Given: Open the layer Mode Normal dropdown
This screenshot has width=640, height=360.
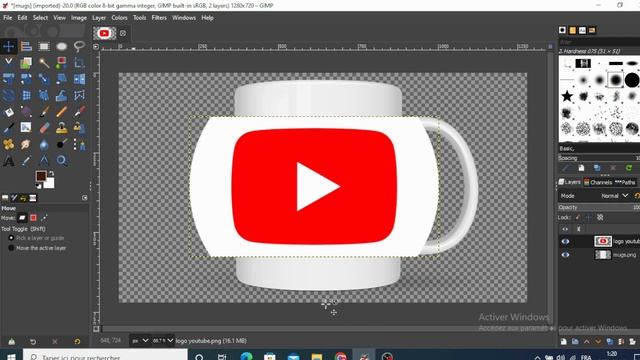Looking at the screenshot, I should 614,196.
